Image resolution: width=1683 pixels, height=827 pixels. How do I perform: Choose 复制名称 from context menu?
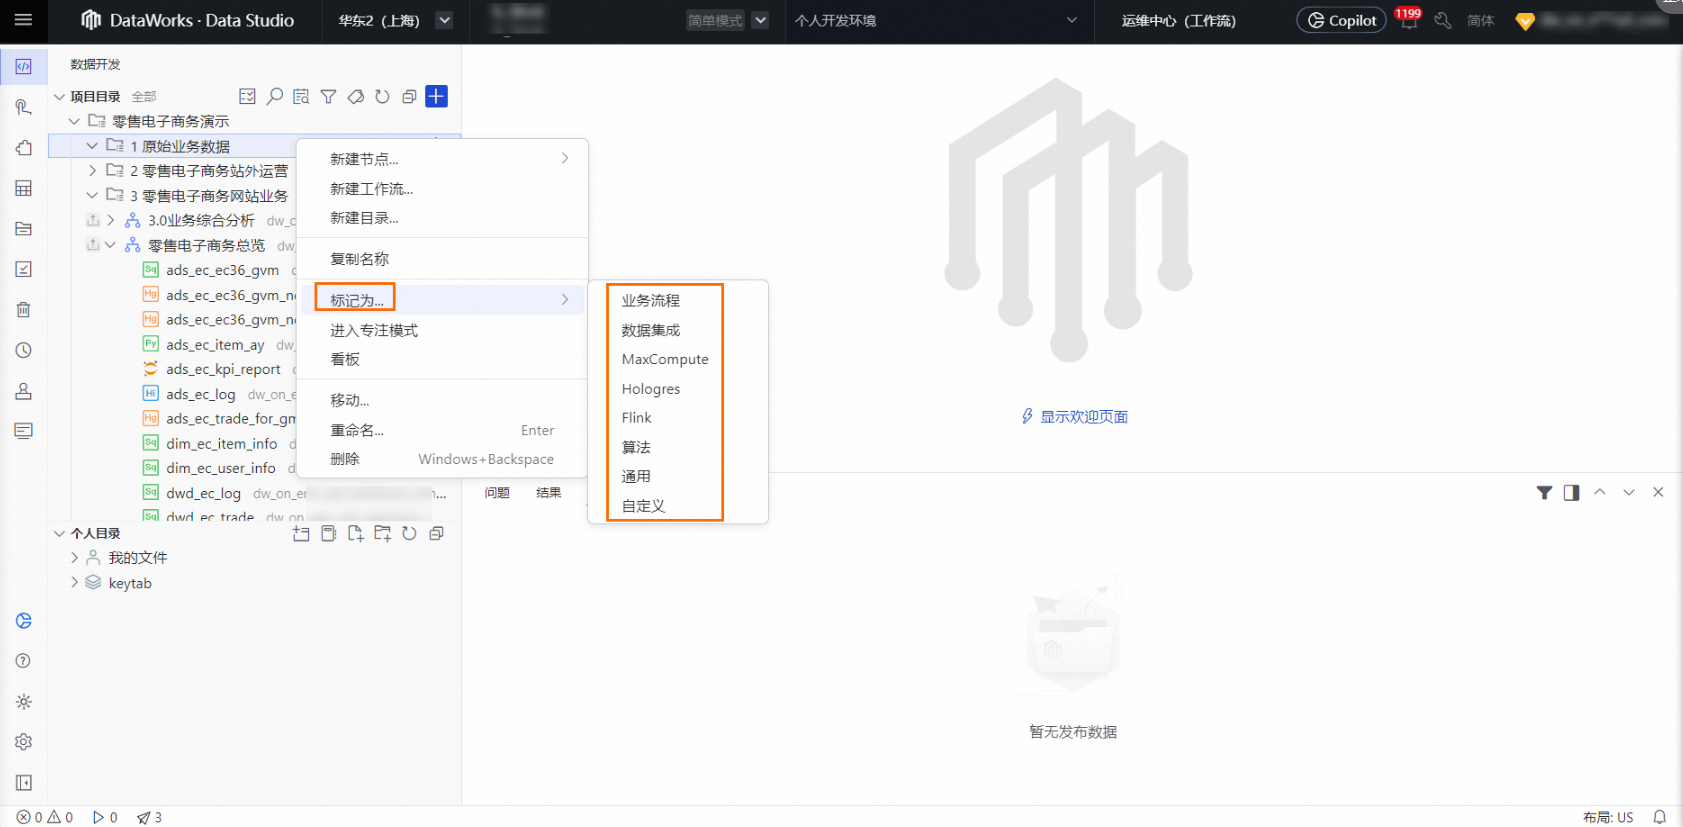click(x=442, y=259)
